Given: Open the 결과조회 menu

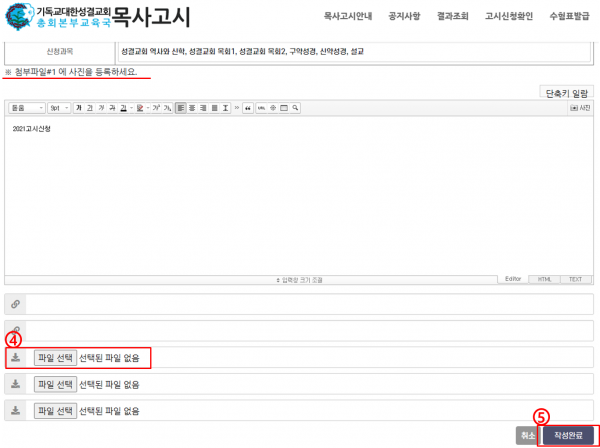Looking at the screenshot, I should (453, 16).
